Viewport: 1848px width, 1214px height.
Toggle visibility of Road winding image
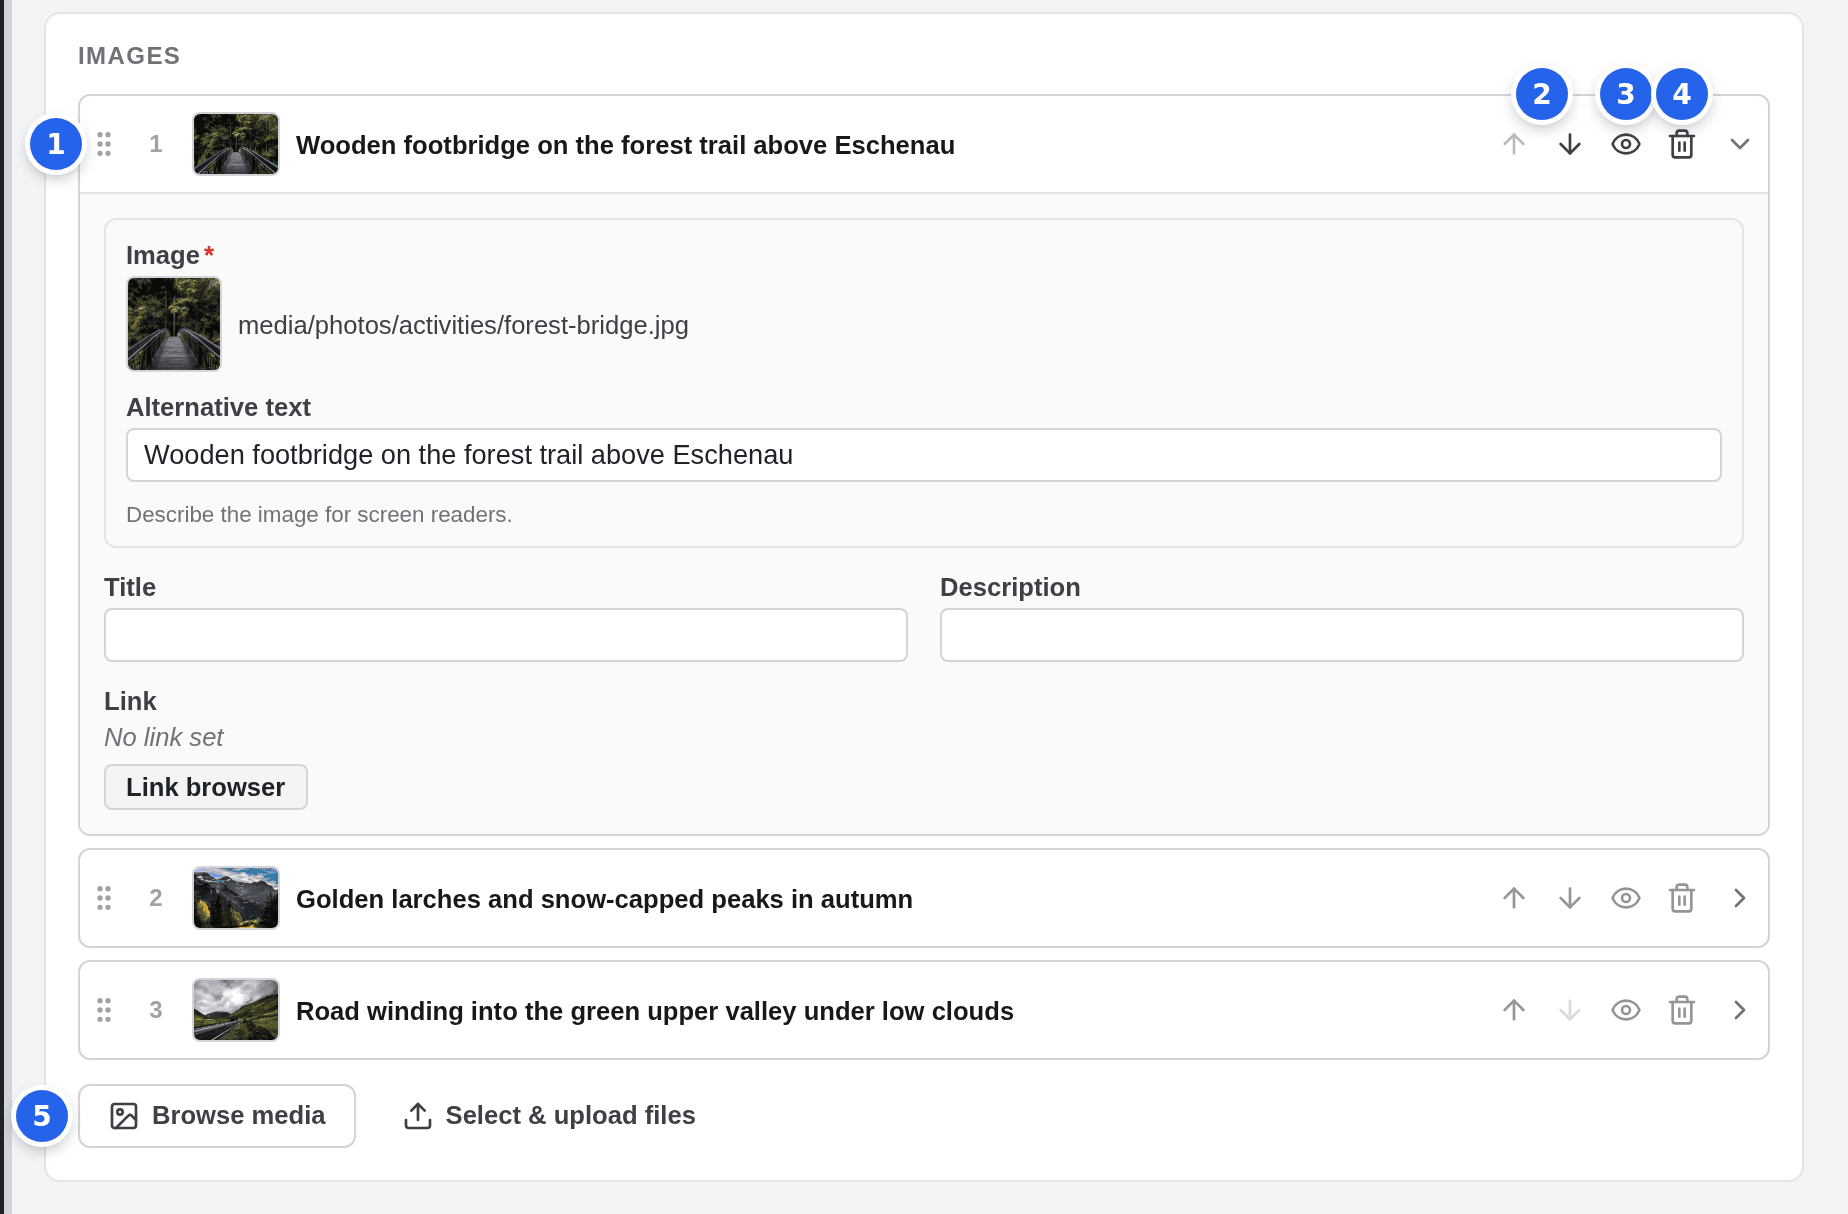coord(1626,1011)
